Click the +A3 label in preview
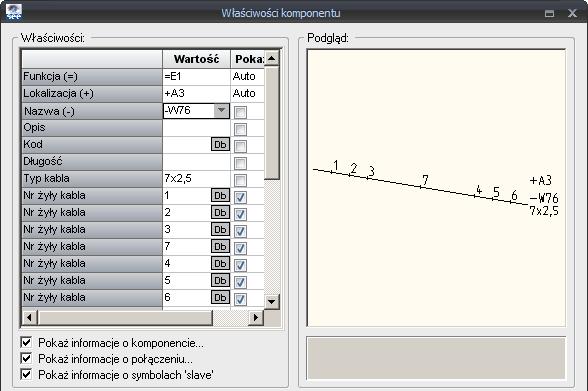588x391 pixels. [x=540, y=181]
